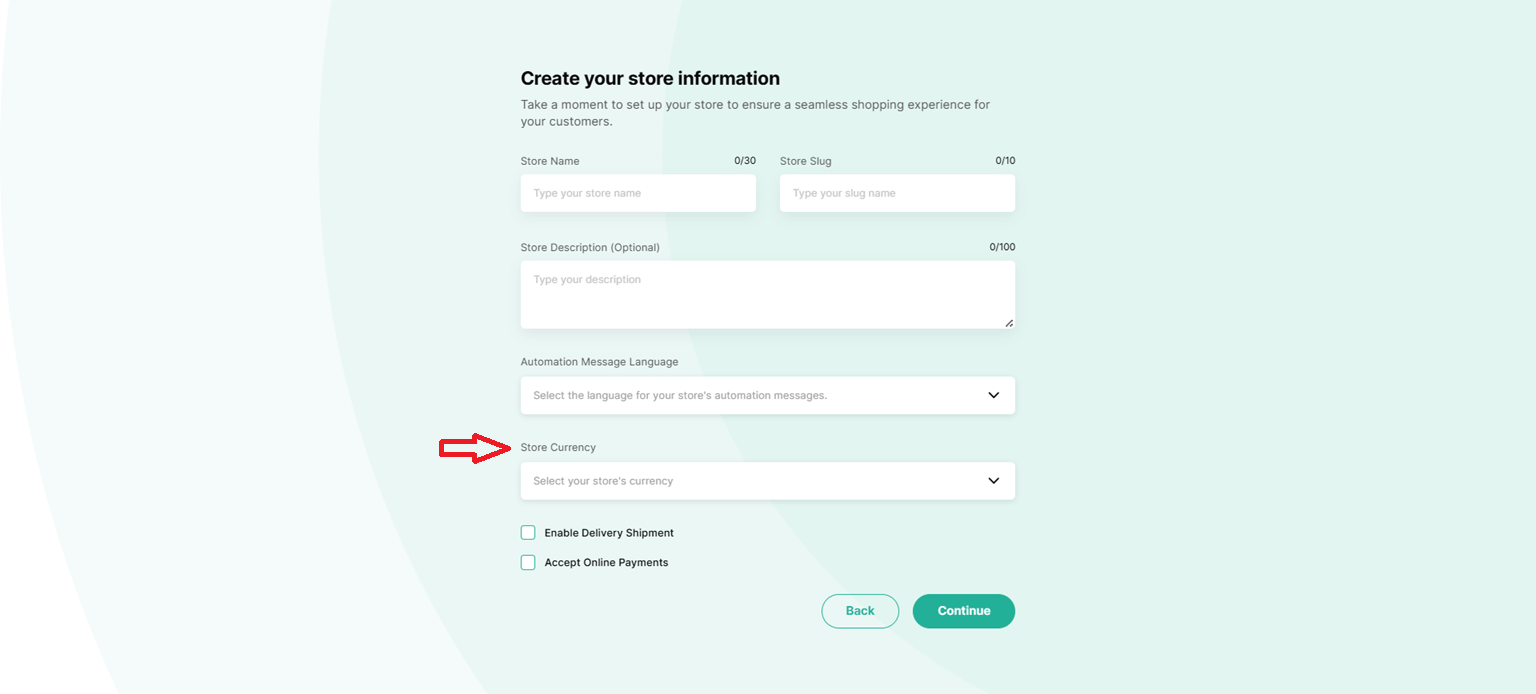Click the "Accept Online Payments" label text
Screen dimensions: 1536x694
tap(606, 563)
